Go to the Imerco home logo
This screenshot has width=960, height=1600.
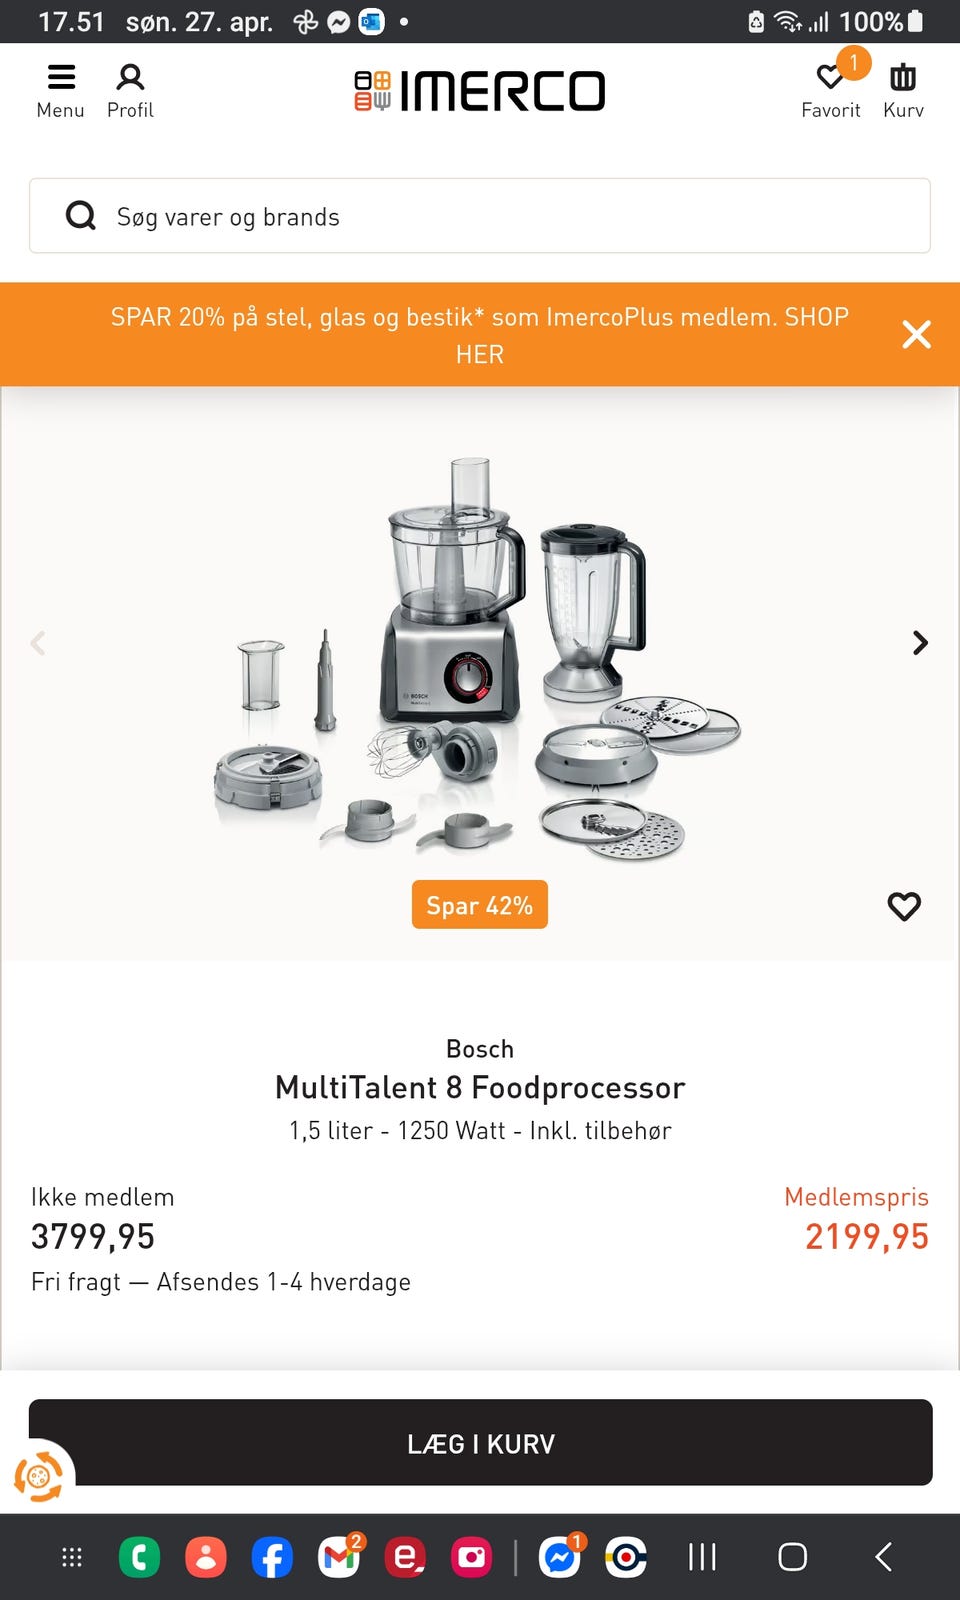[x=480, y=91]
